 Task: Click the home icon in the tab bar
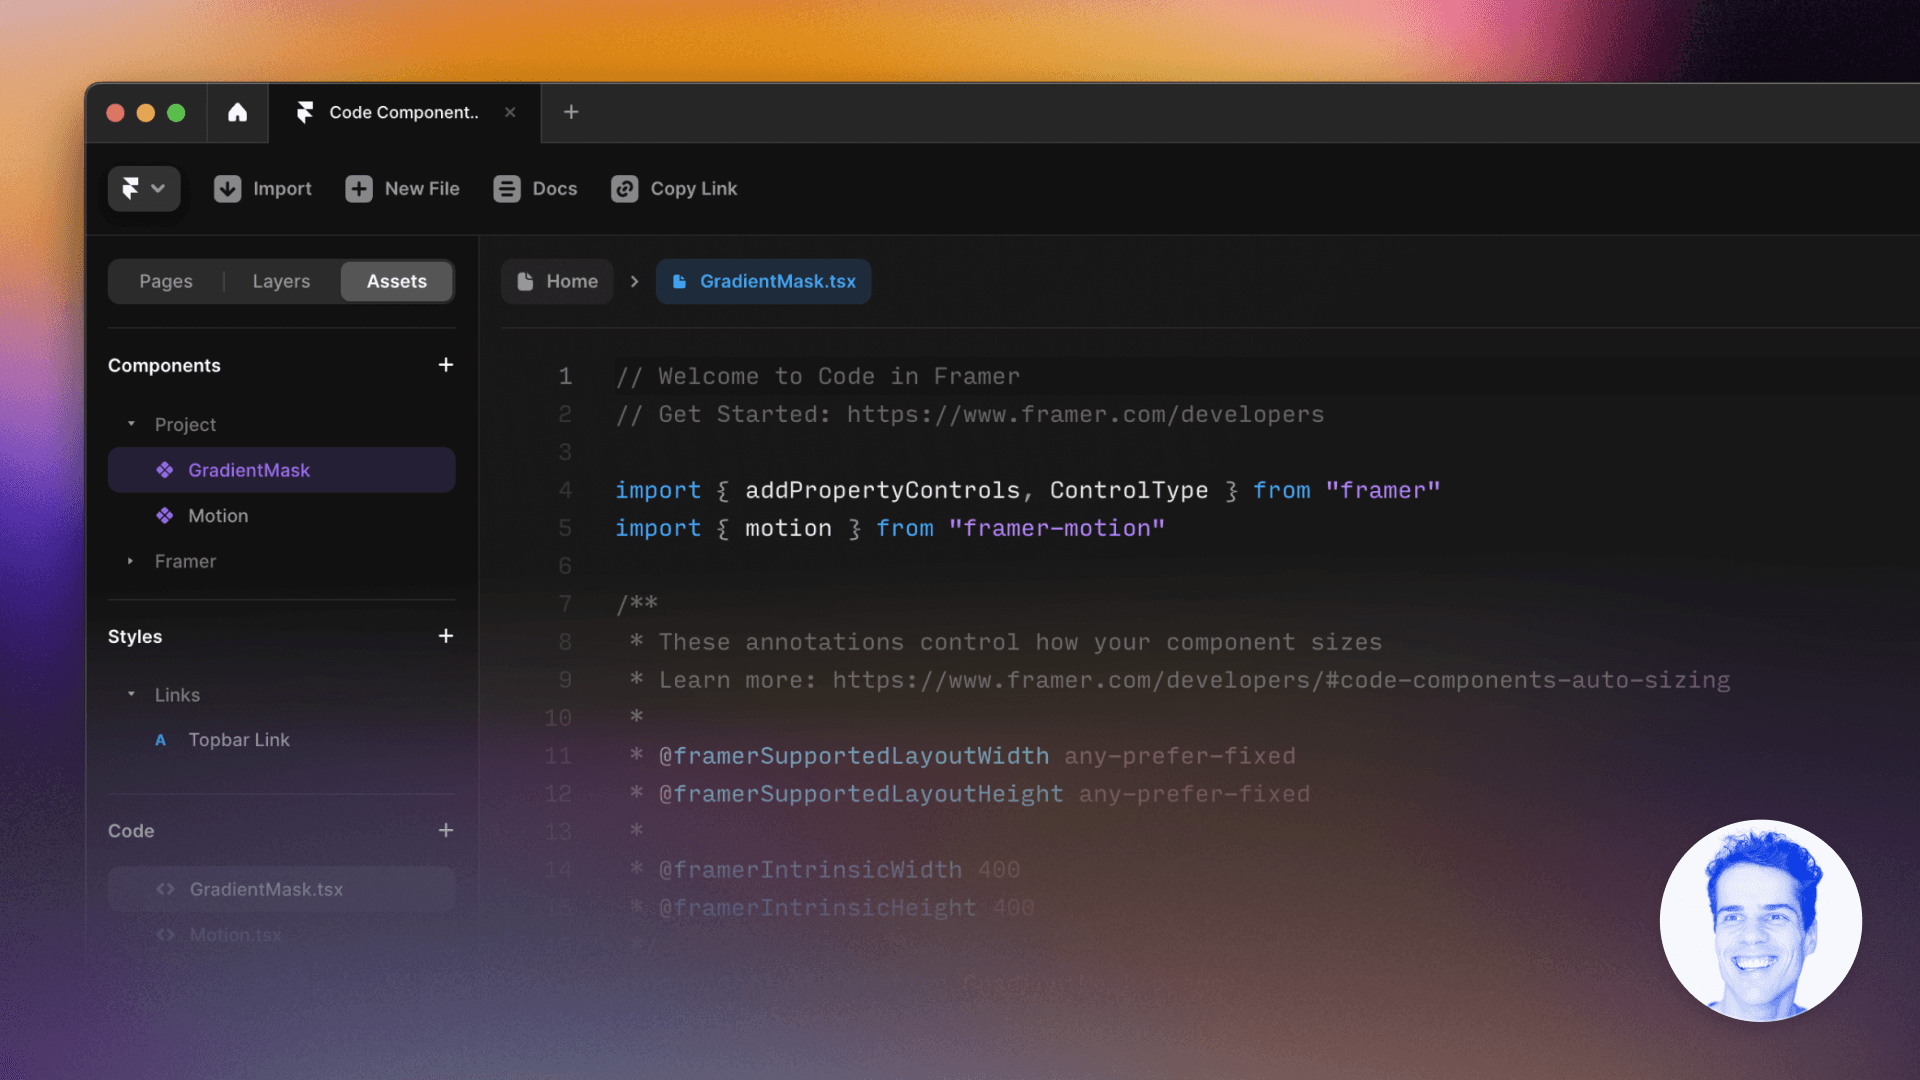pyautogui.click(x=237, y=112)
